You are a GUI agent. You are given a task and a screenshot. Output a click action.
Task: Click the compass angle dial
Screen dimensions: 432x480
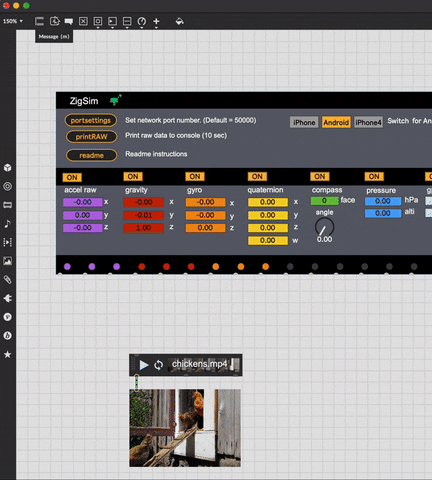click(324, 227)
